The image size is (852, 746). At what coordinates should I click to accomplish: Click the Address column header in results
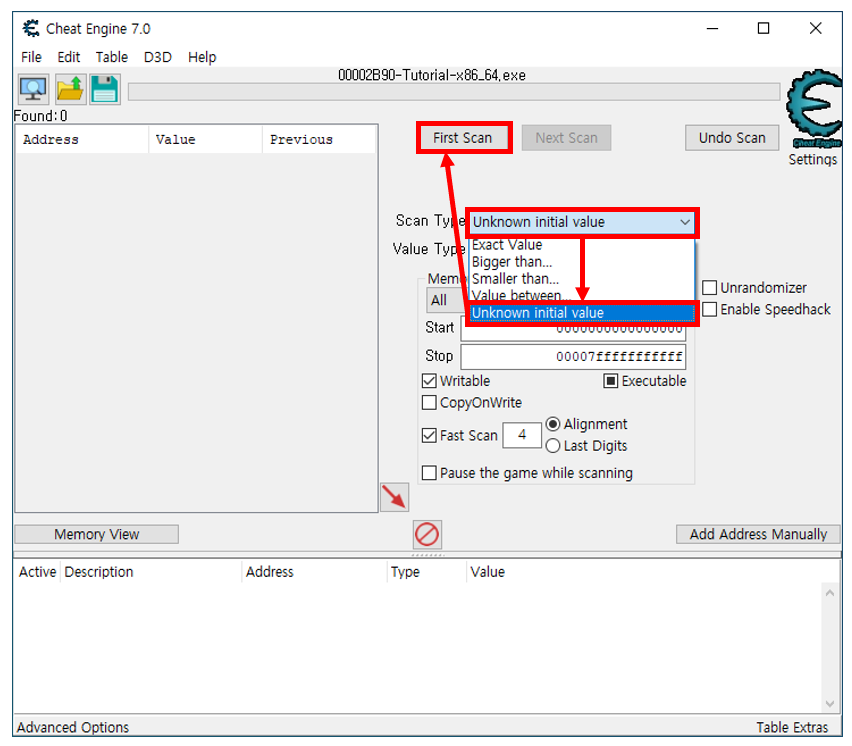82,140
